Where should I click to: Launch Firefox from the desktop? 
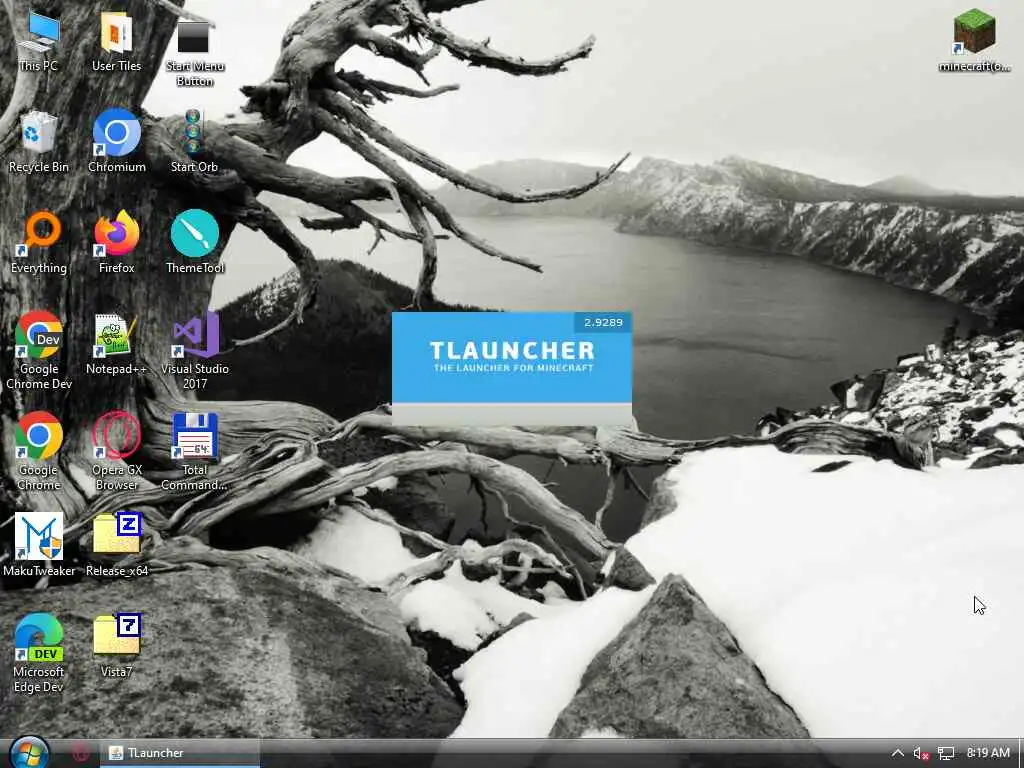pyautogui.click(x=116, y=242)
